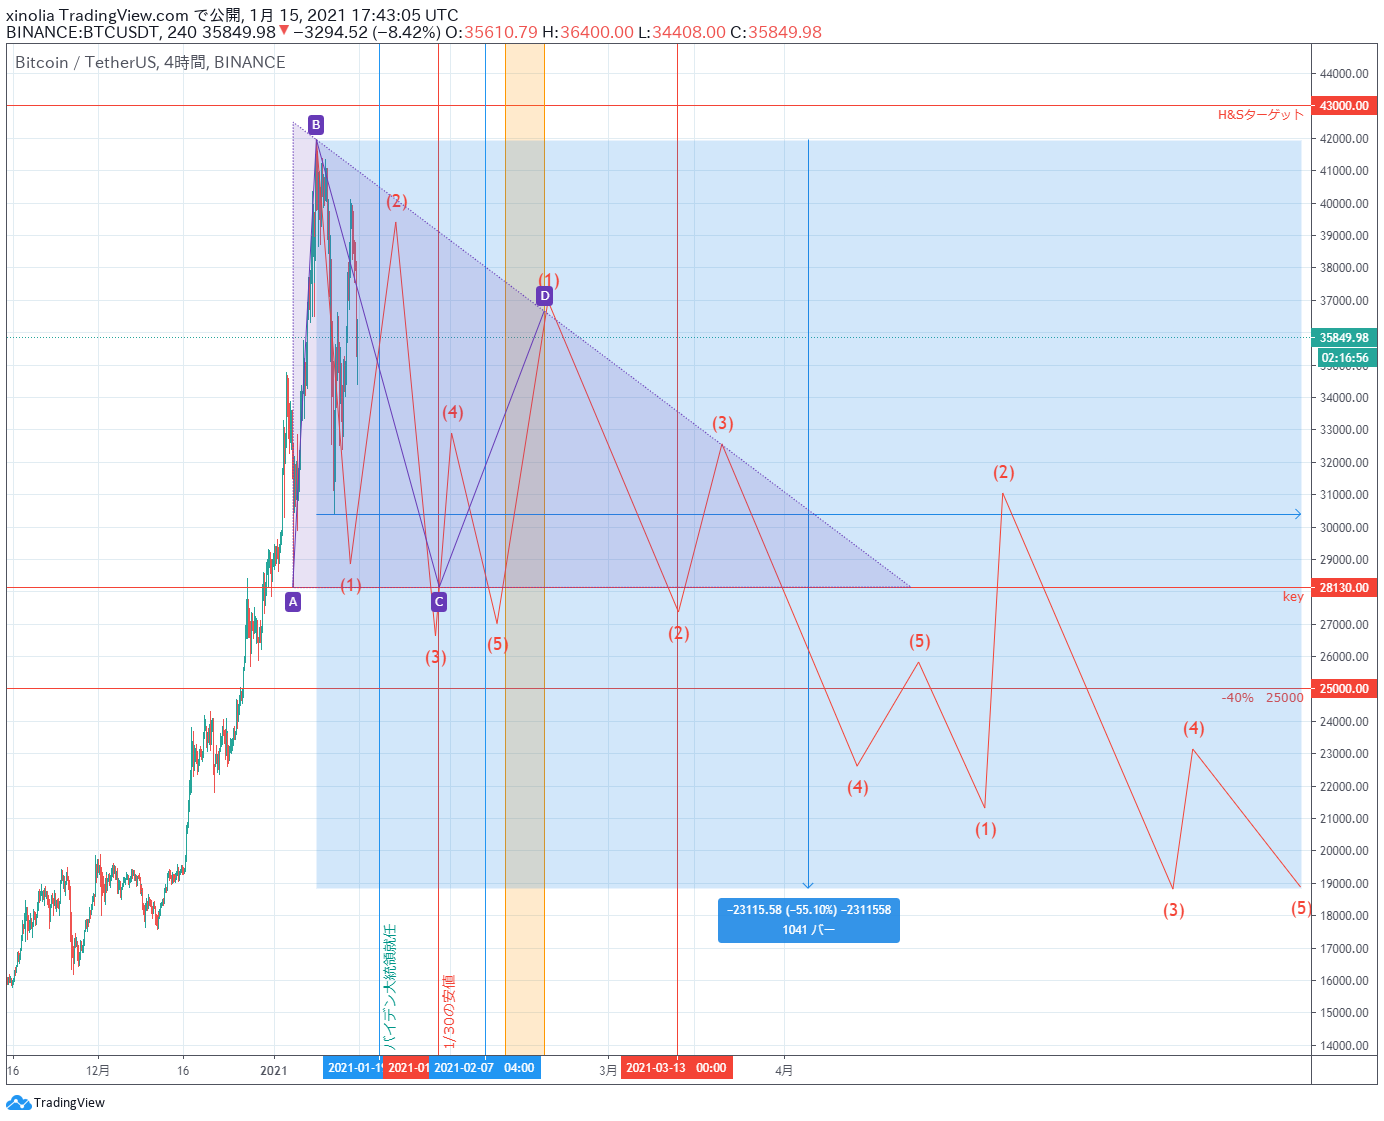Click the 2021 time axis label

(274, 1071)
